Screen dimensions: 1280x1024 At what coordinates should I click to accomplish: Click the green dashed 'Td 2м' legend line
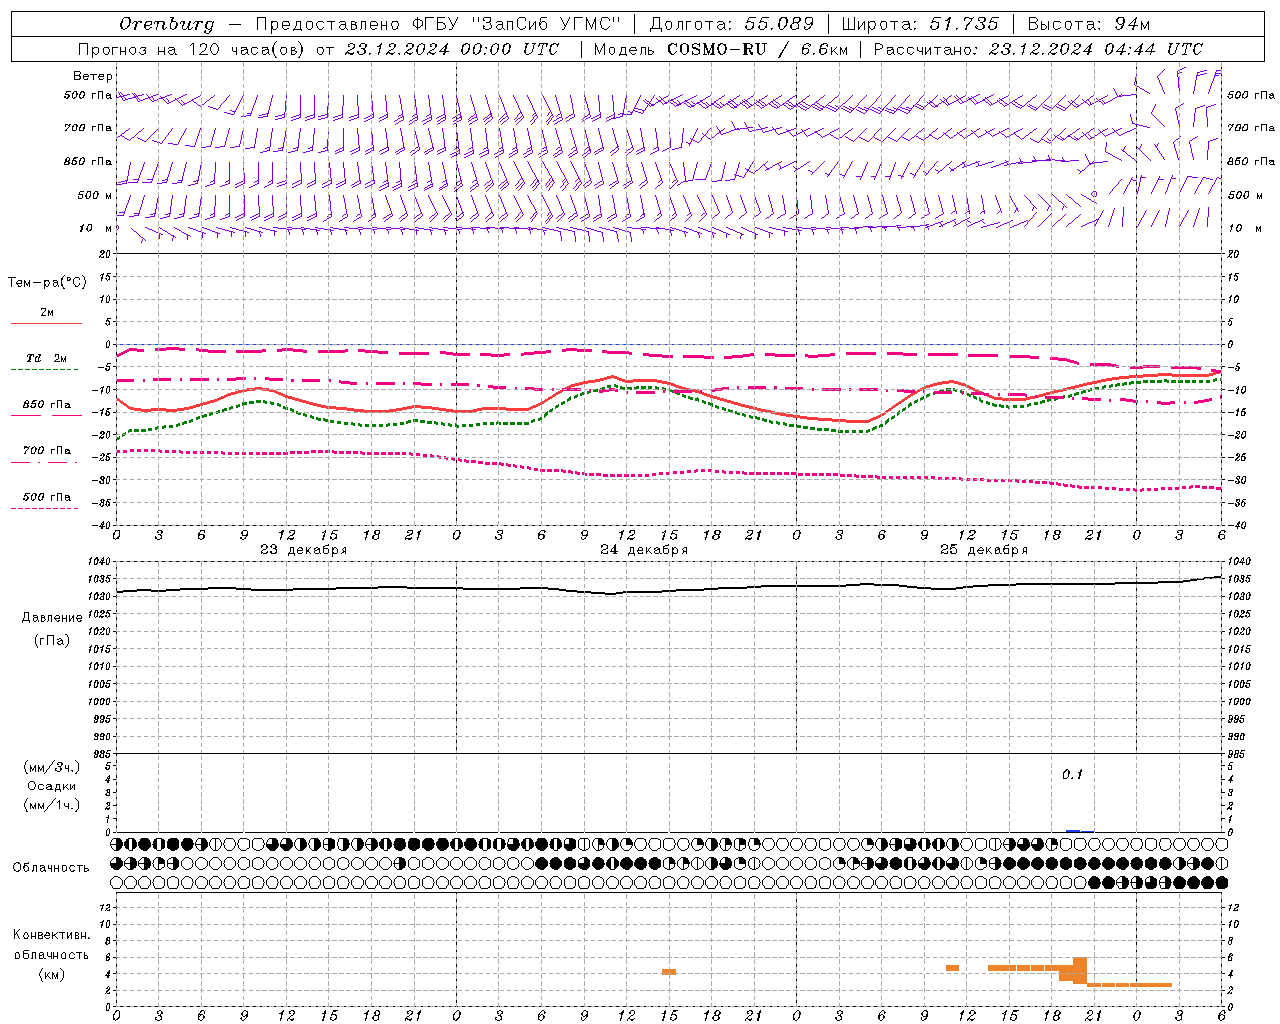(44, 370)
